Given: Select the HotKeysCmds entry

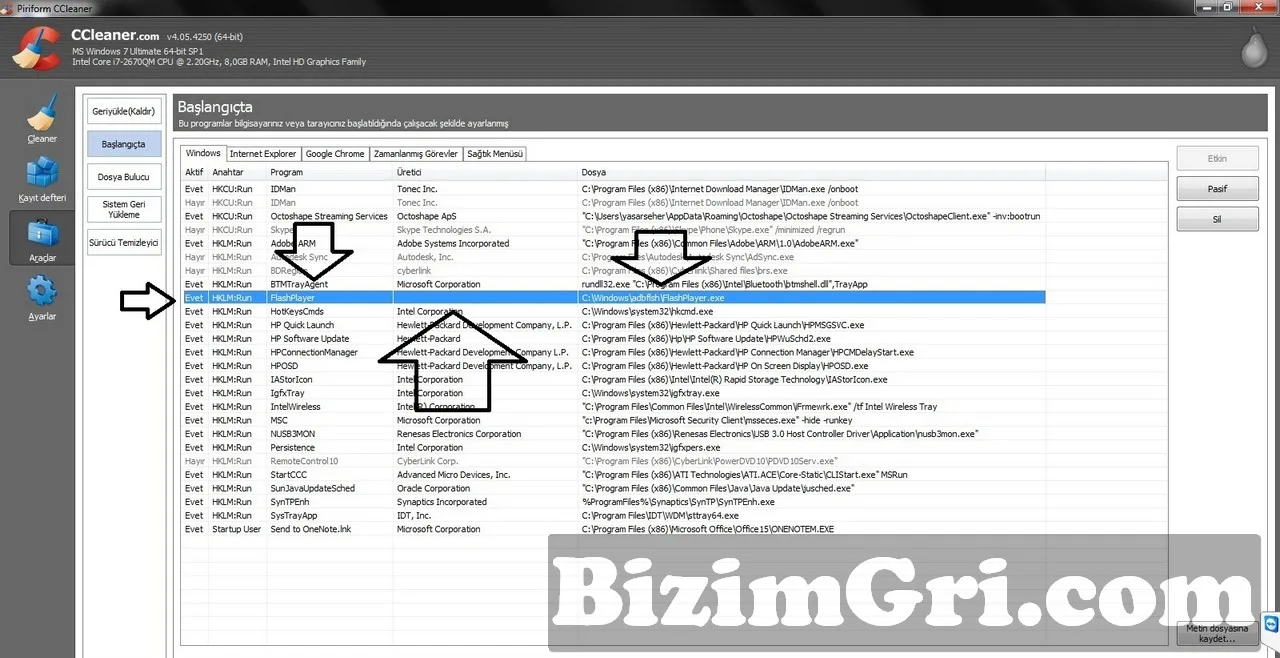Looking at the screenshot, I should 613,311.
